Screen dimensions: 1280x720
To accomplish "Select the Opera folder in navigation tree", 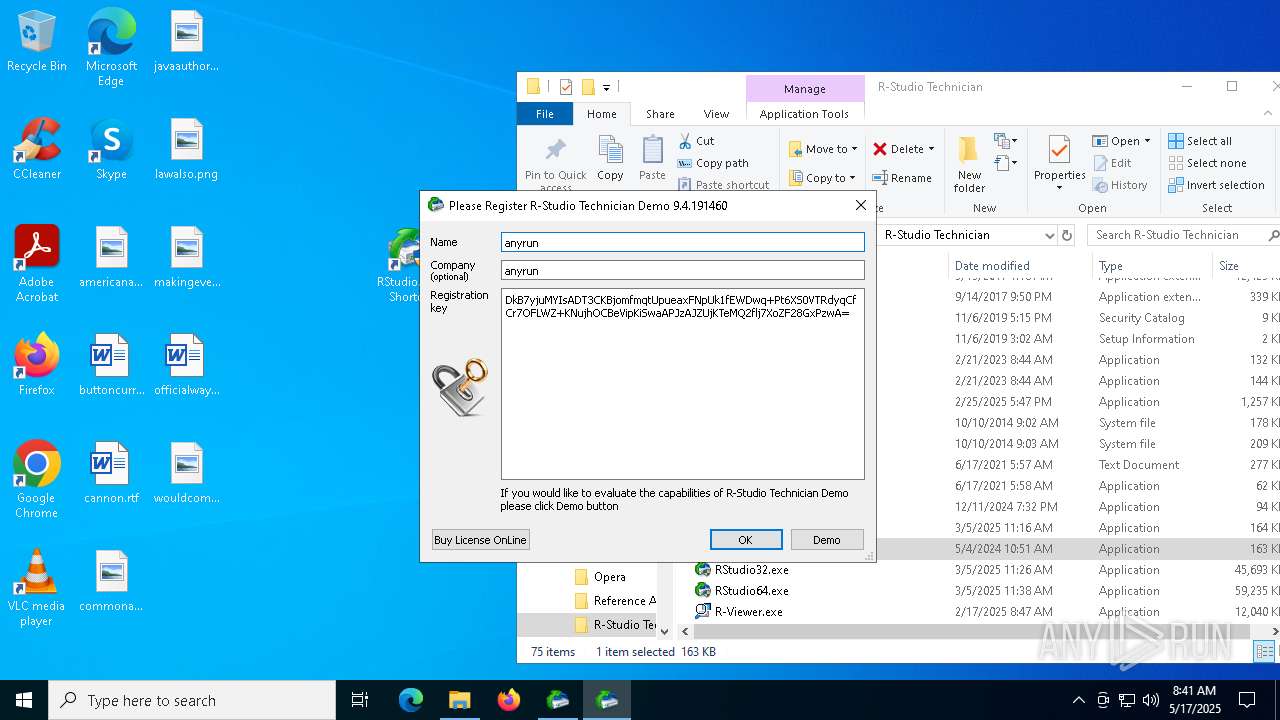I will 599,577.
